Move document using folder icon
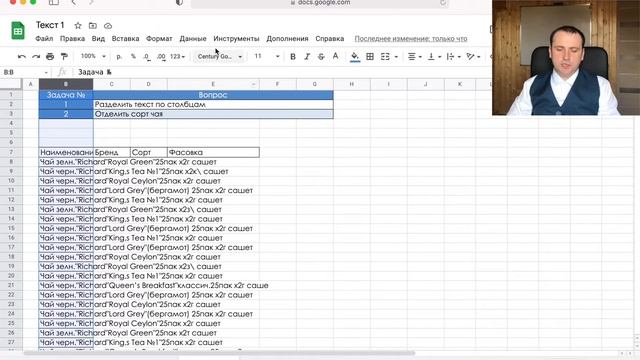Viewport: 640px width, 360px height. (x=93, y=26)
